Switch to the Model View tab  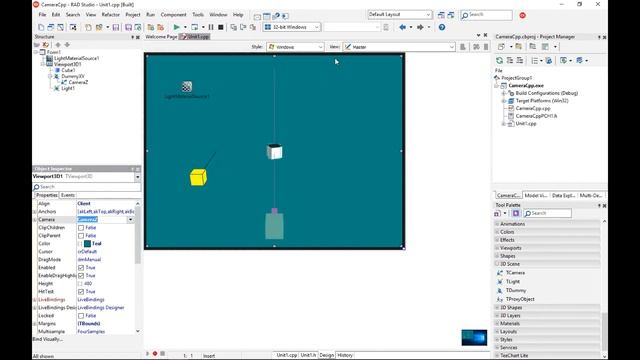[536, 196]
